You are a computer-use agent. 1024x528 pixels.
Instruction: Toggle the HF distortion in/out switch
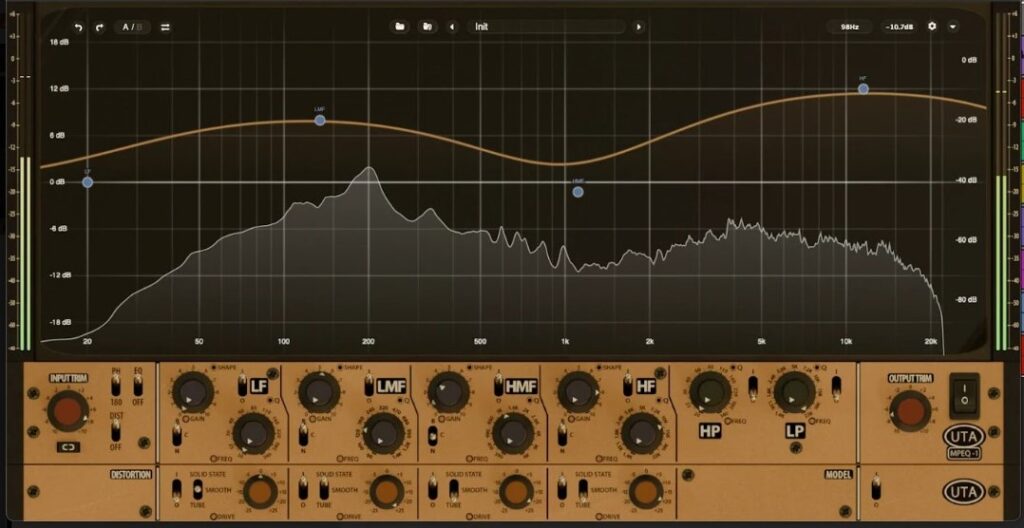pos(562,489)
